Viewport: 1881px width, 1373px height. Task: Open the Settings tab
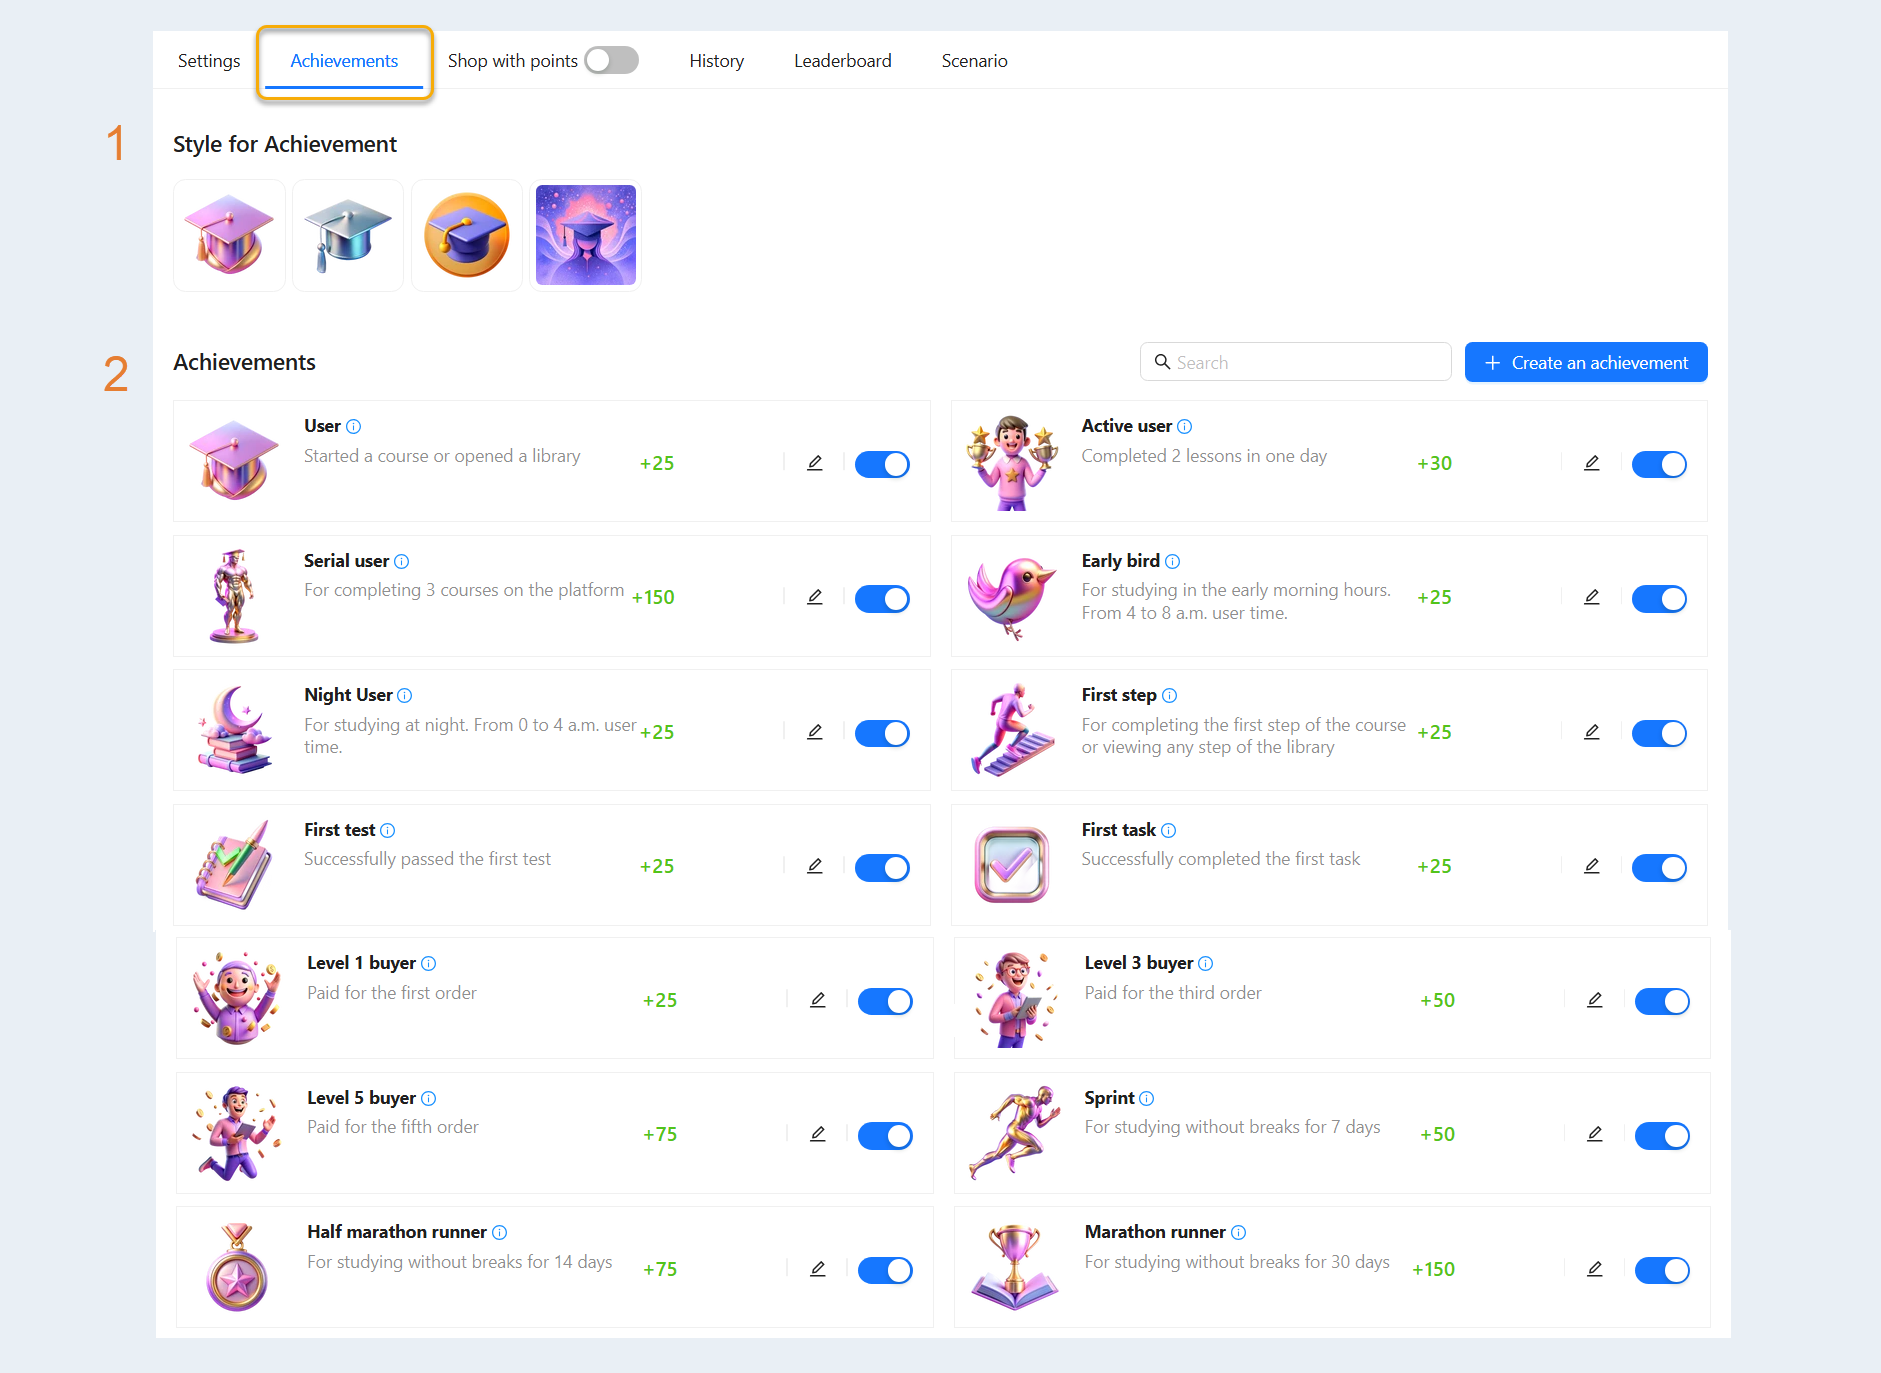(x=209, y=61)
